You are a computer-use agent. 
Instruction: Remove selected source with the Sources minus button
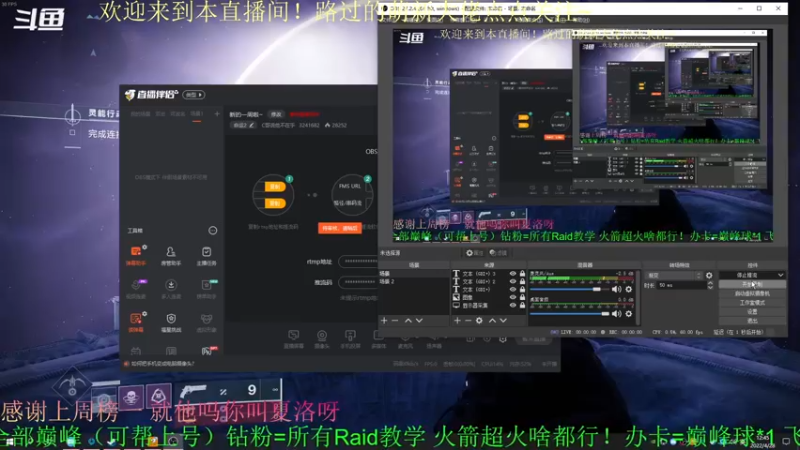[468, 320]
